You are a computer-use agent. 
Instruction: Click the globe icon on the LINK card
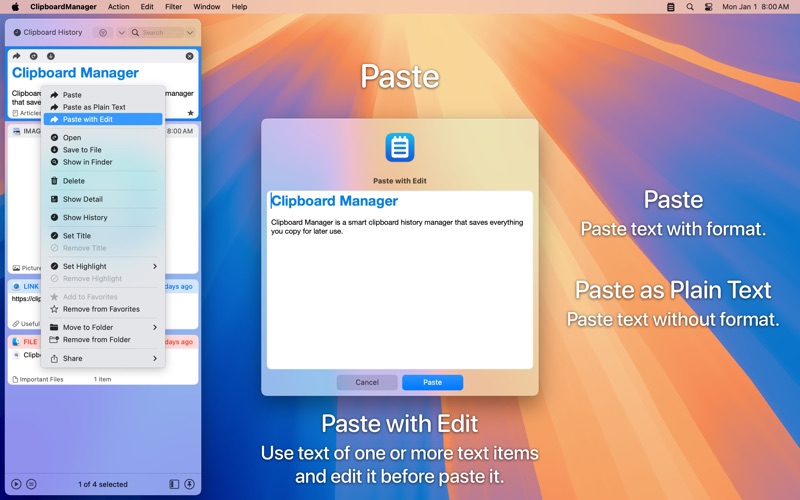(16, 286)
